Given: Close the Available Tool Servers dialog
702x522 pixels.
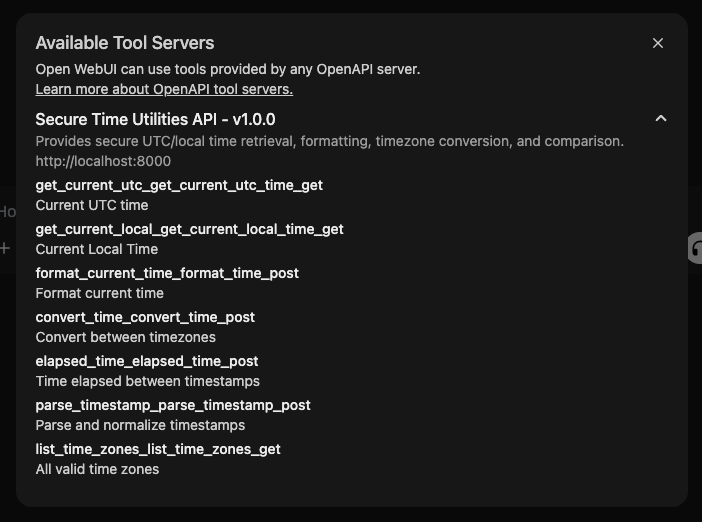Looking at the screenshot, I should (x=658, y=43).
